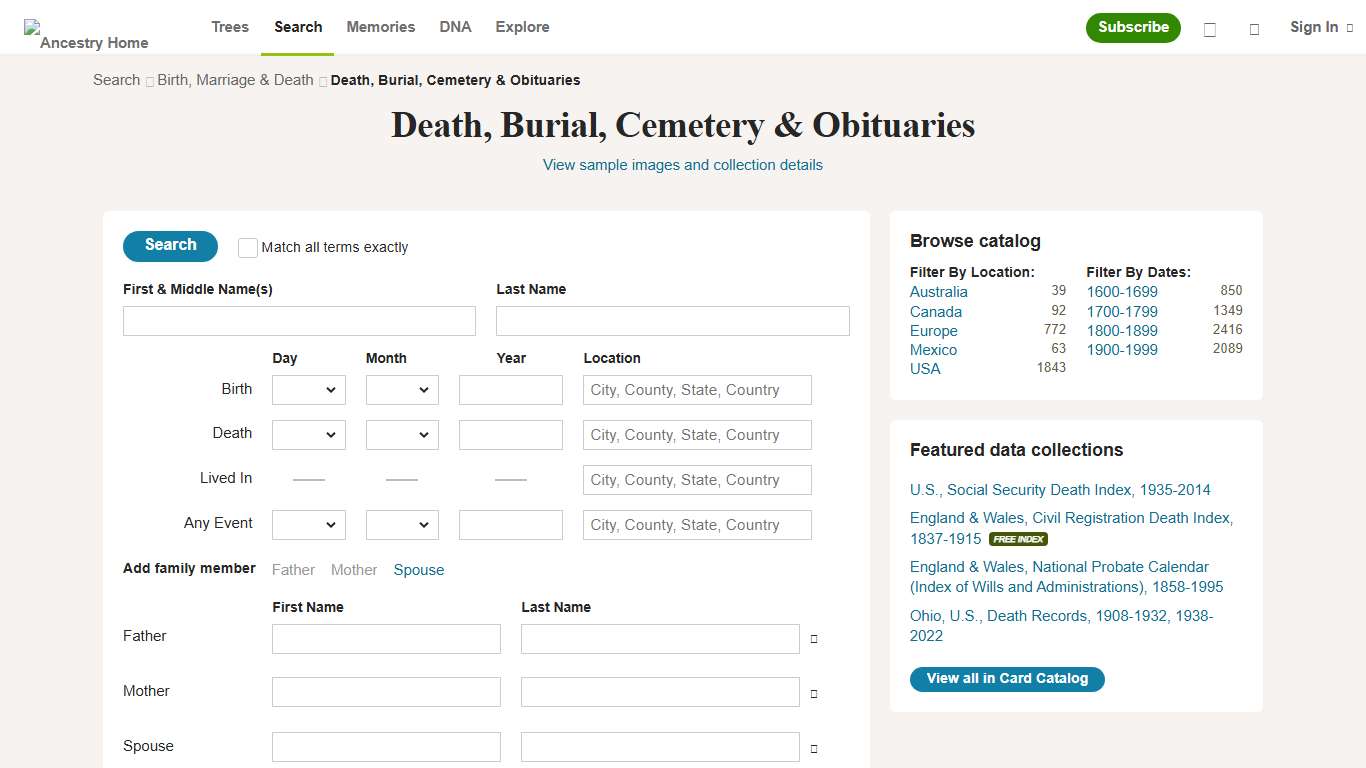Click the Subscribe button
Image resolution: width=1366 pixels, height=768 pixels.
pyautogui.click(x=1133, y=29)
